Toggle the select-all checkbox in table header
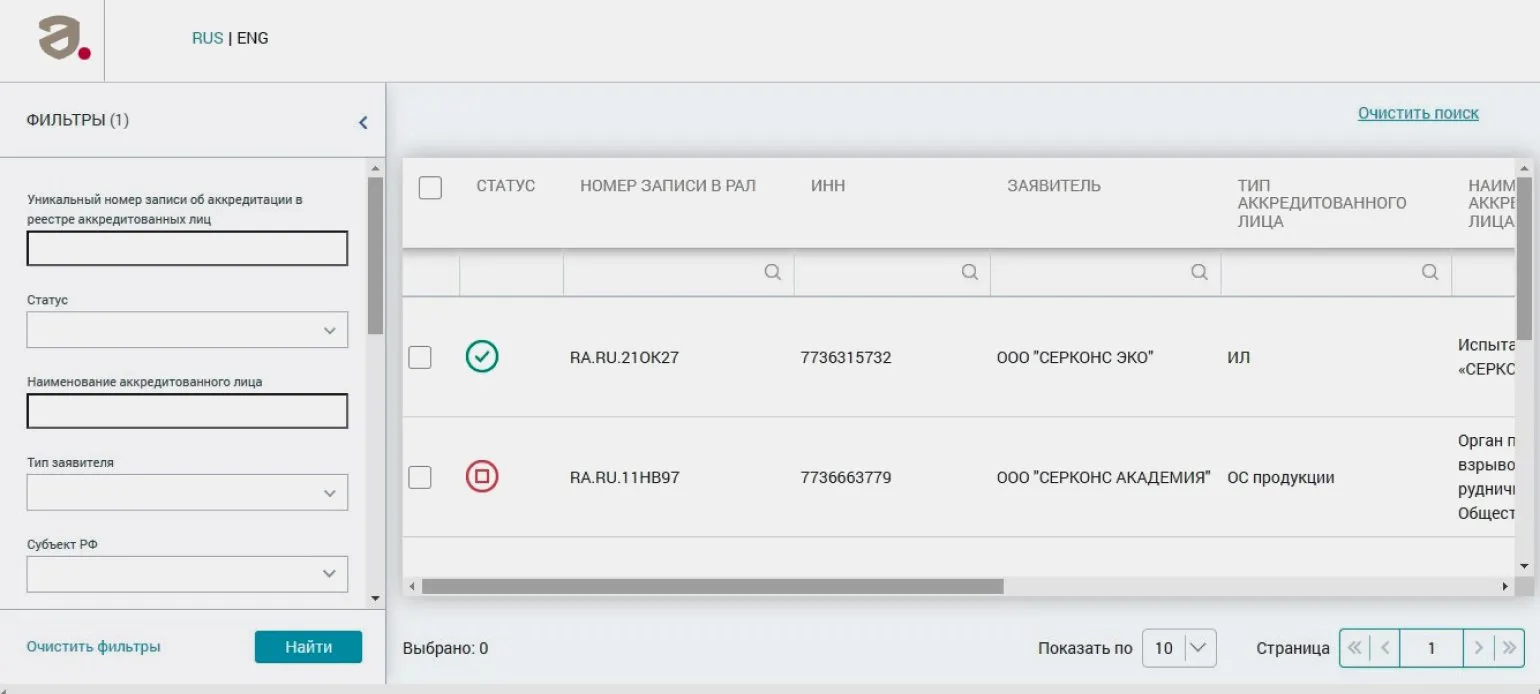Viewport: 1540px width, 694px height. coord(430,187)
